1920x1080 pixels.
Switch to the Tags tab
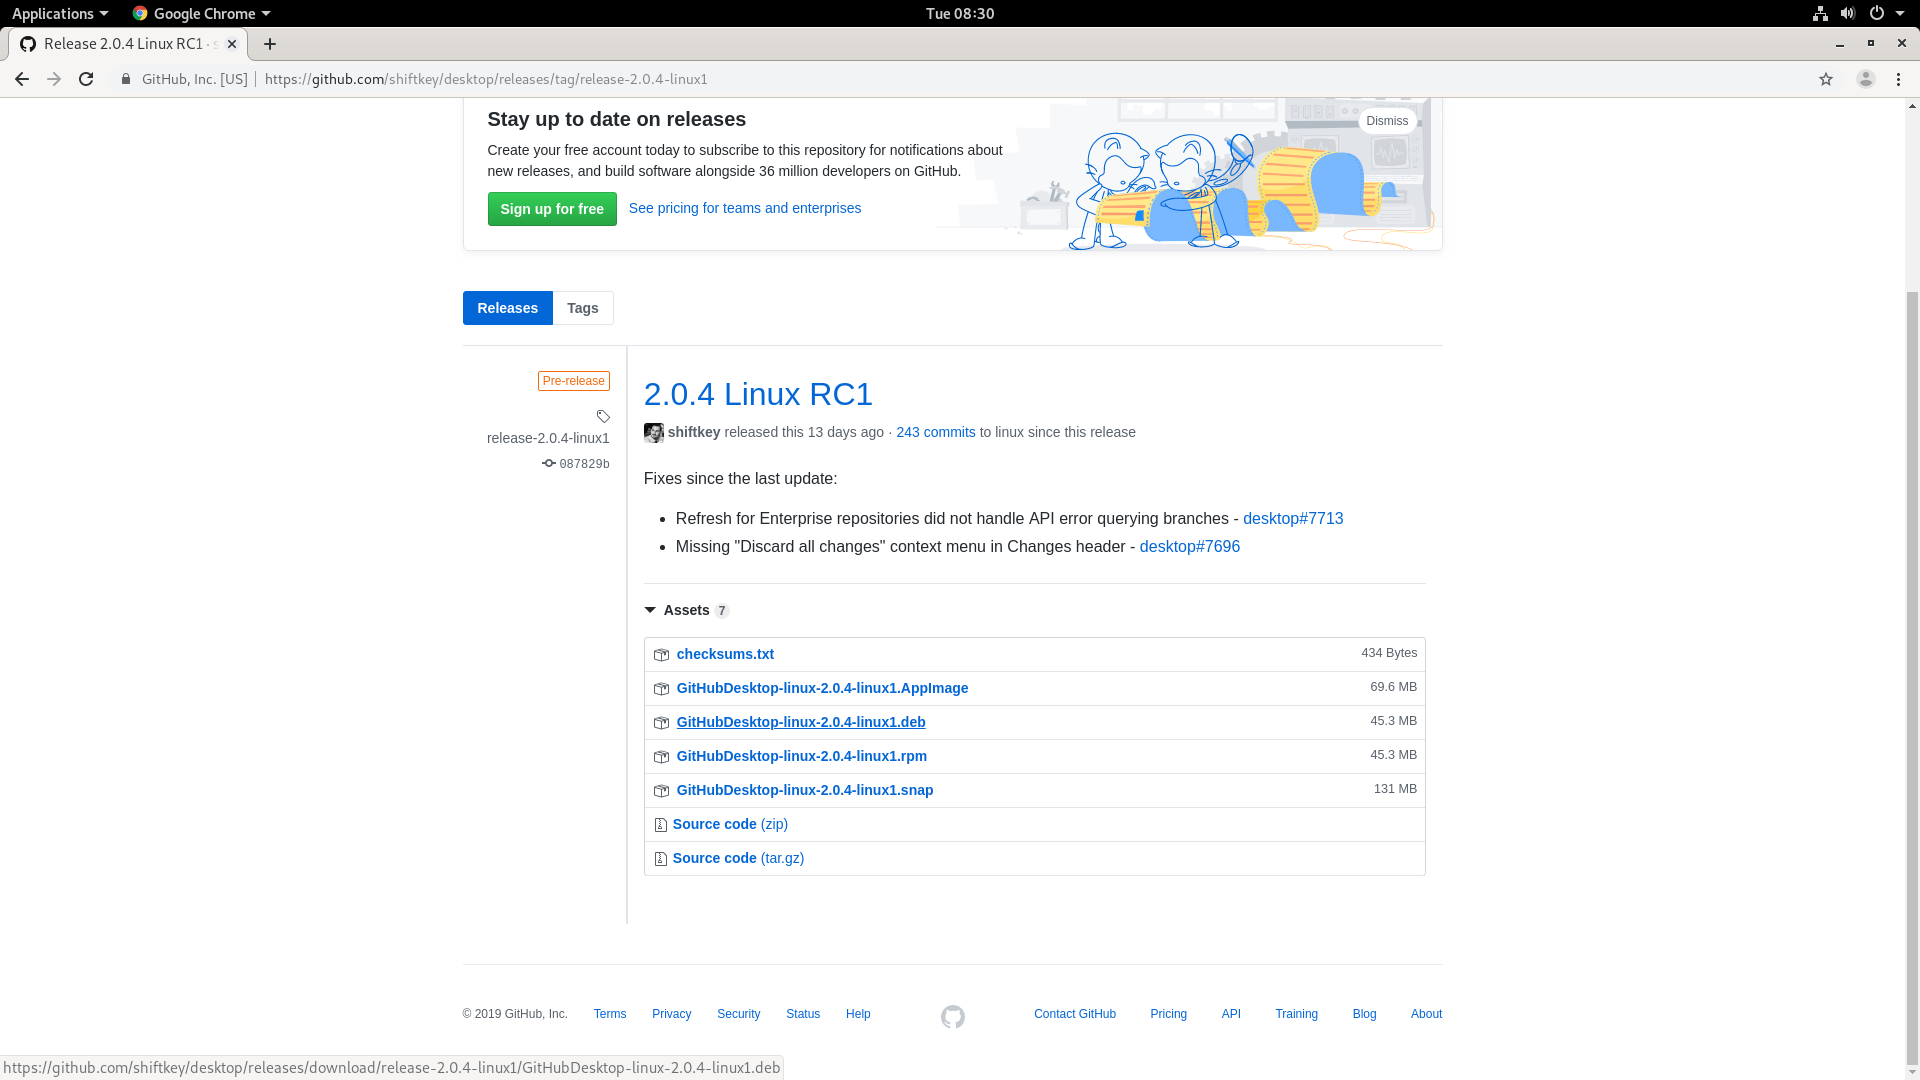tap(583, 308)
